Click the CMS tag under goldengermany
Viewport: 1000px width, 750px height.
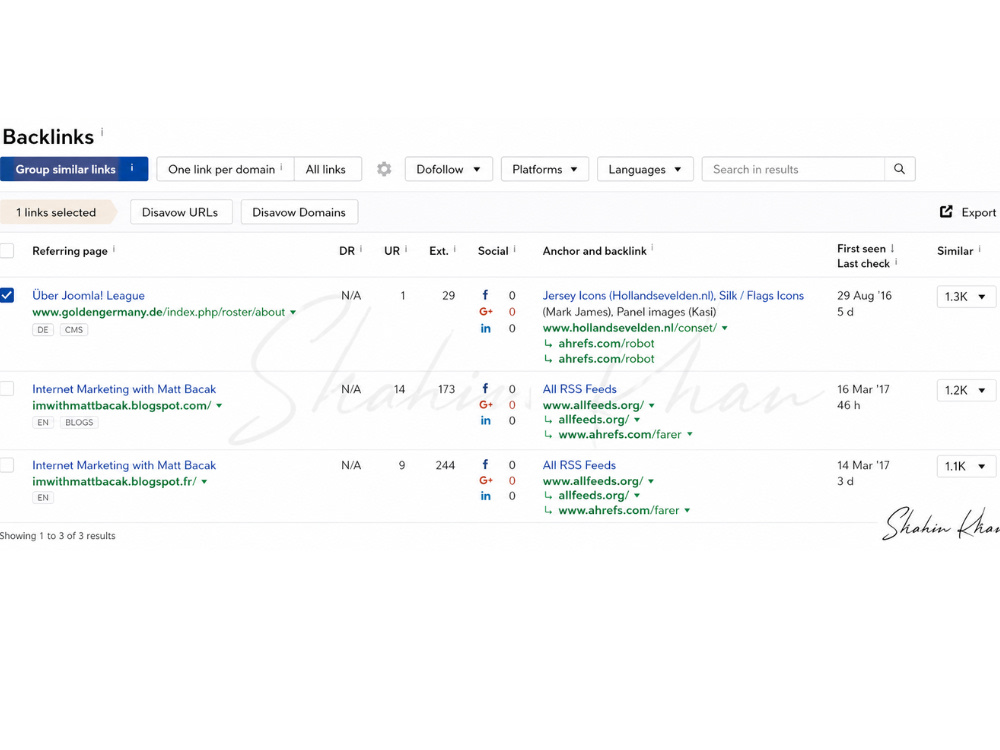(x=74, y=330)
